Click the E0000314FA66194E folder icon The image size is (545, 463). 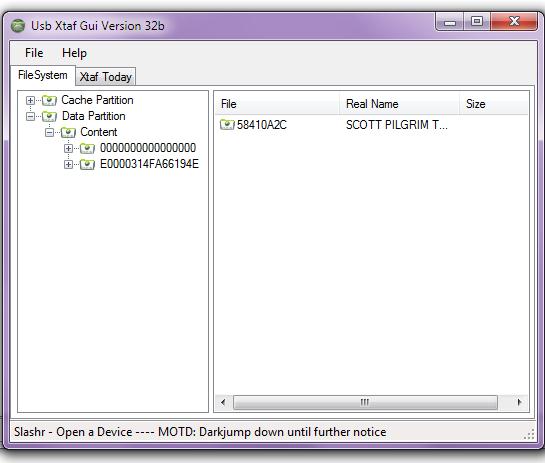click(87, 164)
